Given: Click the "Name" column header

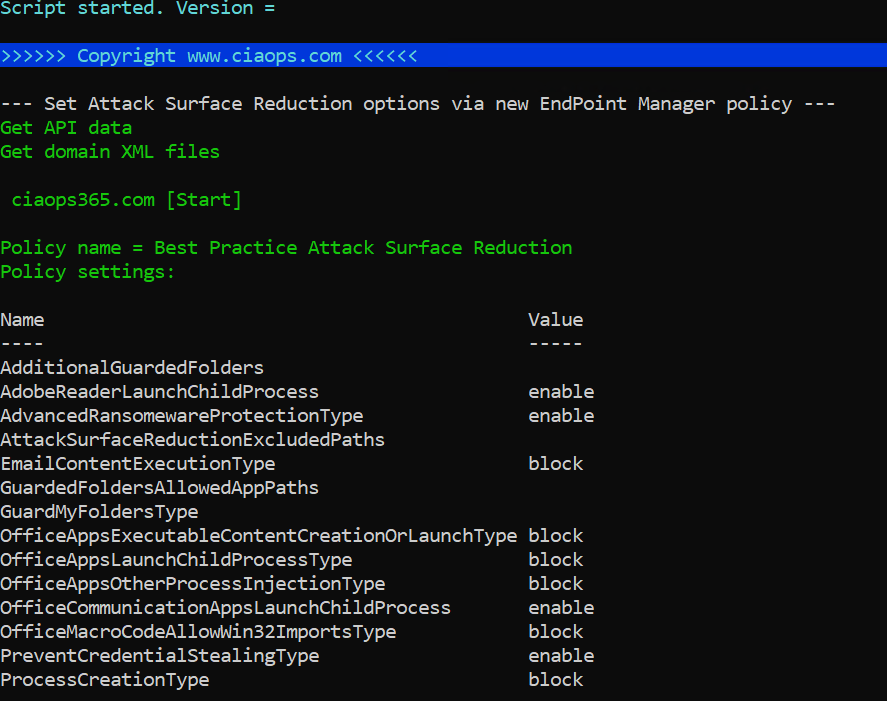Looking at the screenshot, I should coord(22,320).
